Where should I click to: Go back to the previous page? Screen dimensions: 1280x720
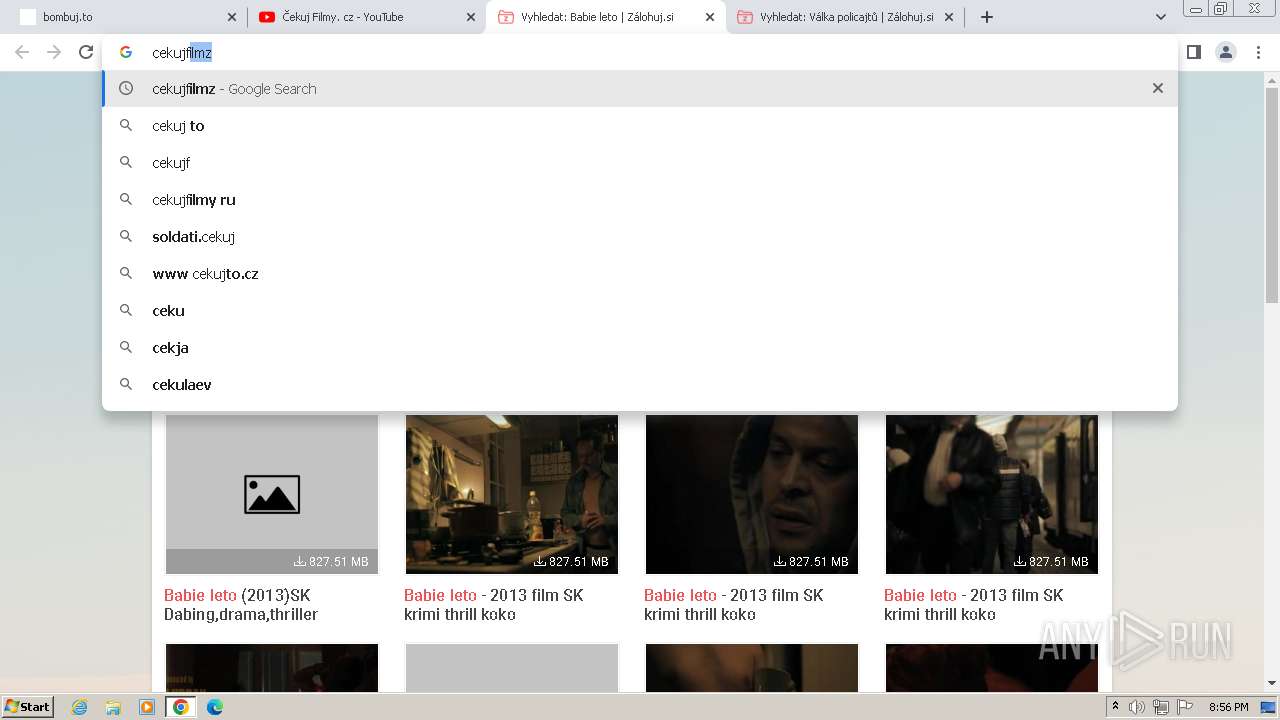click(x=22, y=52)
